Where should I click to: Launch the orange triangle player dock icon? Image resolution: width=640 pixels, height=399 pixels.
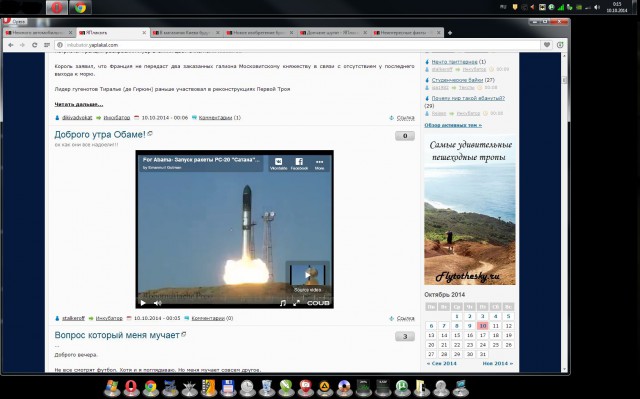[x=325, y=388]
